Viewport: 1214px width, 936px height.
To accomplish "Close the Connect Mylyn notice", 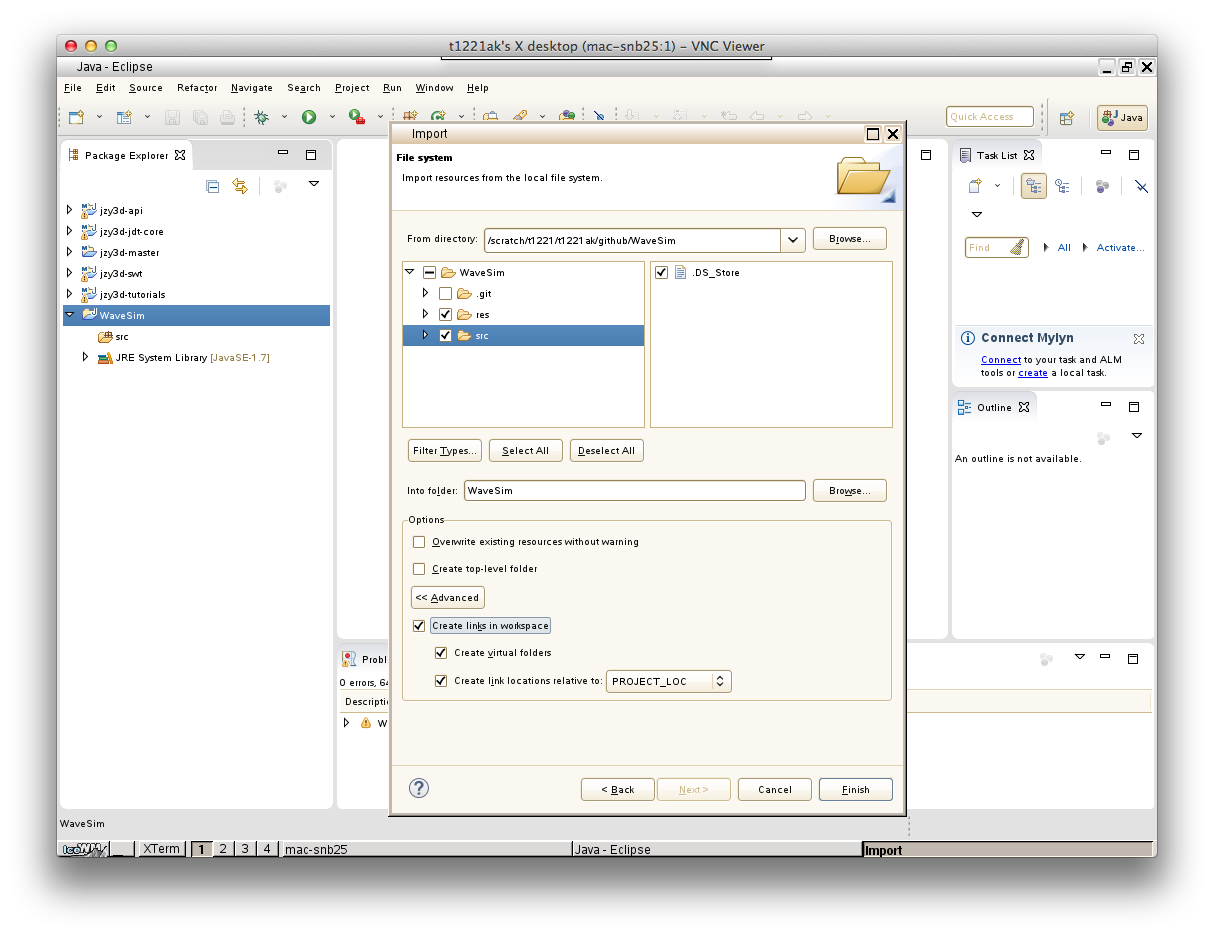I will [x=1138, y=339].
